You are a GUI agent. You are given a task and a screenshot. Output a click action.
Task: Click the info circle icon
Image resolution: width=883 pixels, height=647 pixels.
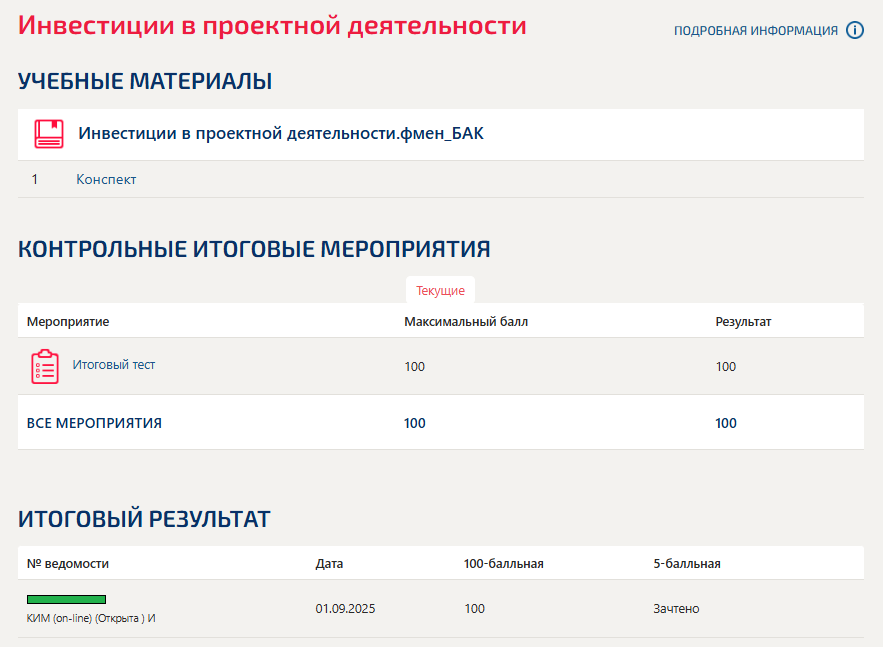tap(855, 30)
